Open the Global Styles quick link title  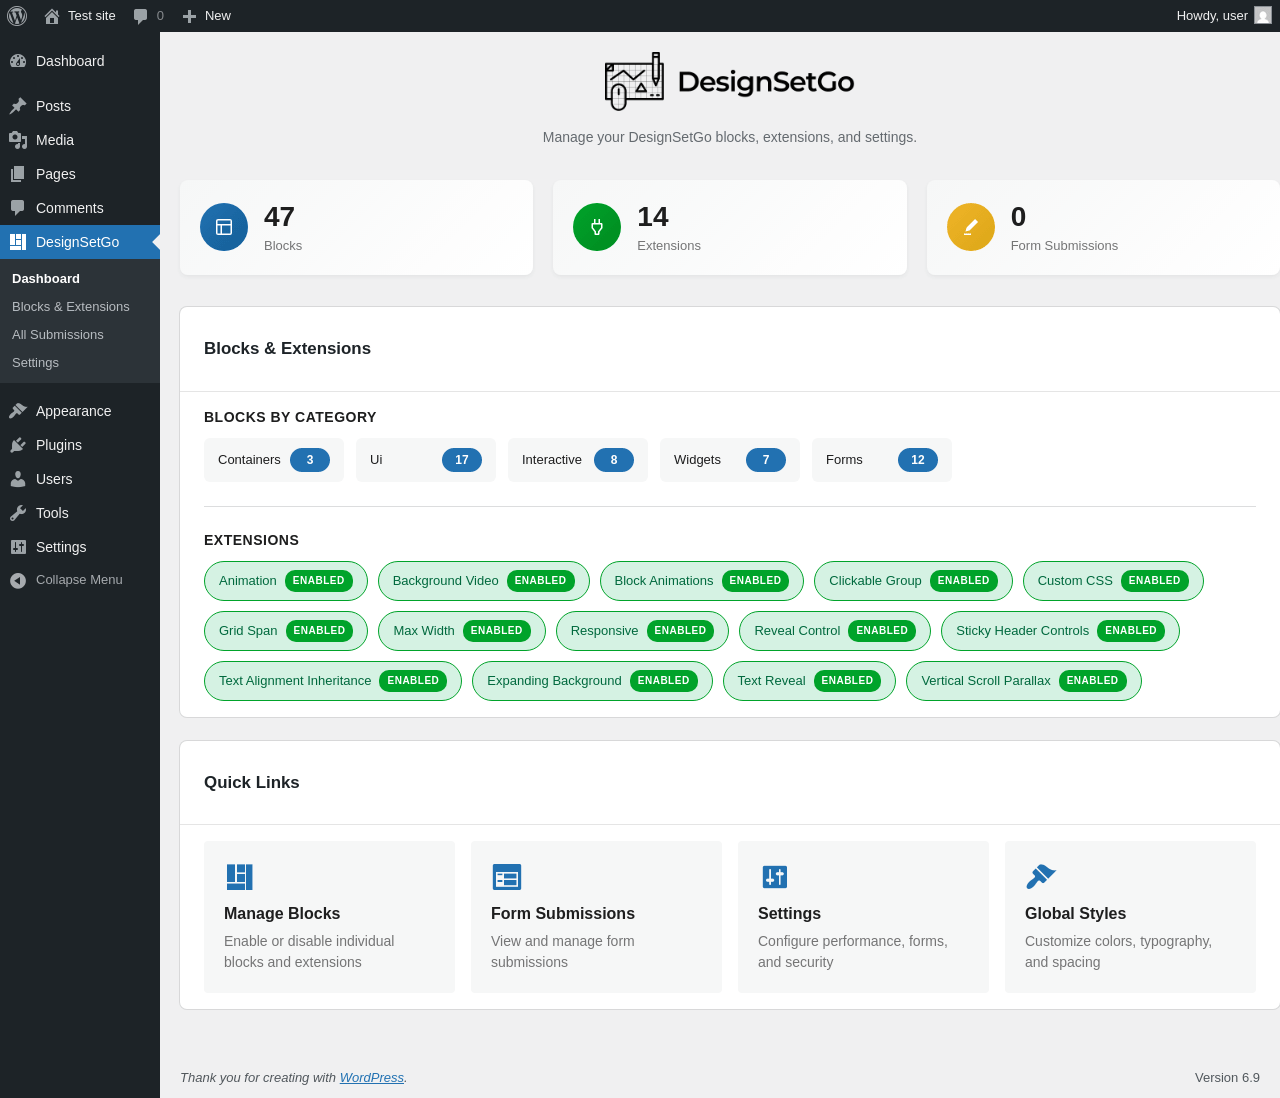click(1076, 914)
